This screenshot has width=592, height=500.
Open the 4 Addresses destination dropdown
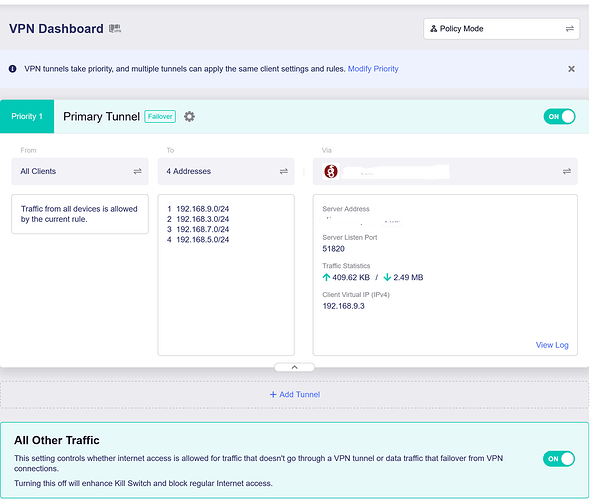pos(226,171)
